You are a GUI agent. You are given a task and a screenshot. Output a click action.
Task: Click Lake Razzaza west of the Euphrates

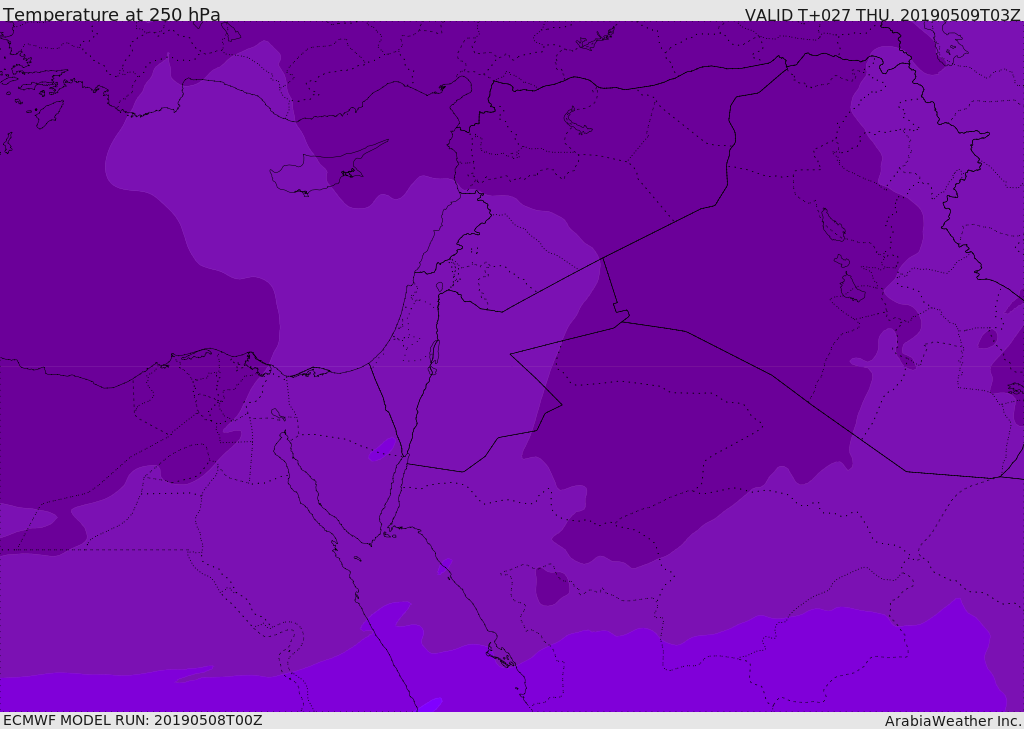(851, 288)
